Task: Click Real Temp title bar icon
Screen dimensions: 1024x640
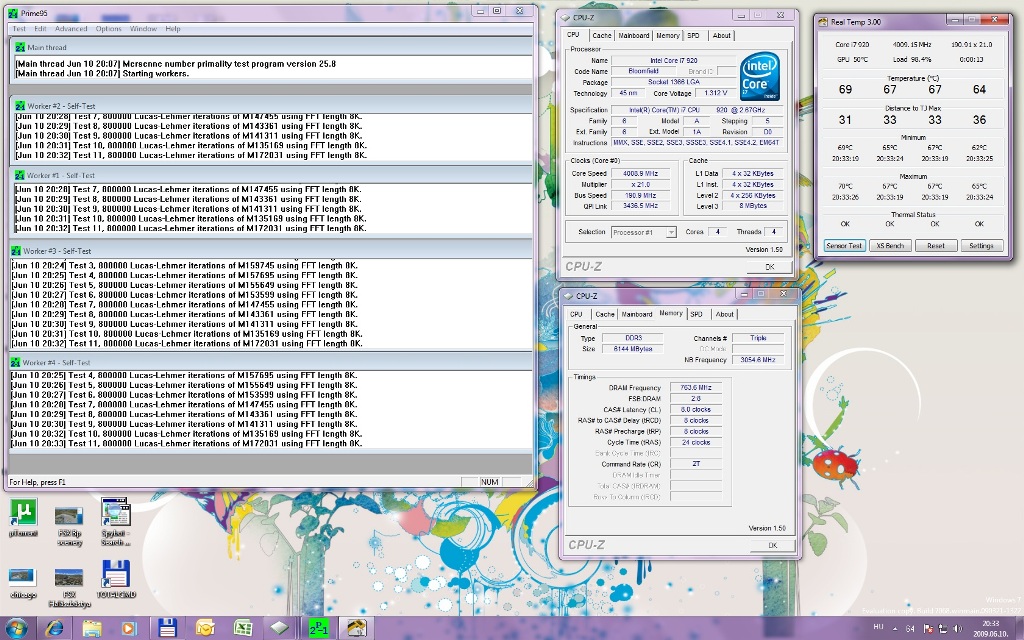Action: pos(824,22)
